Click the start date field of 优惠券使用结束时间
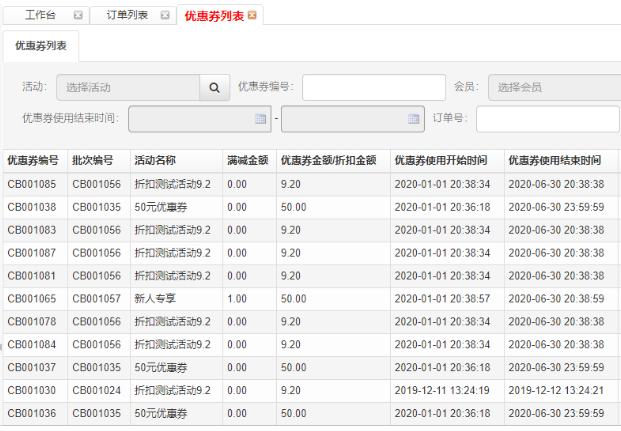 pyautogui.click(x=200, y=118)
